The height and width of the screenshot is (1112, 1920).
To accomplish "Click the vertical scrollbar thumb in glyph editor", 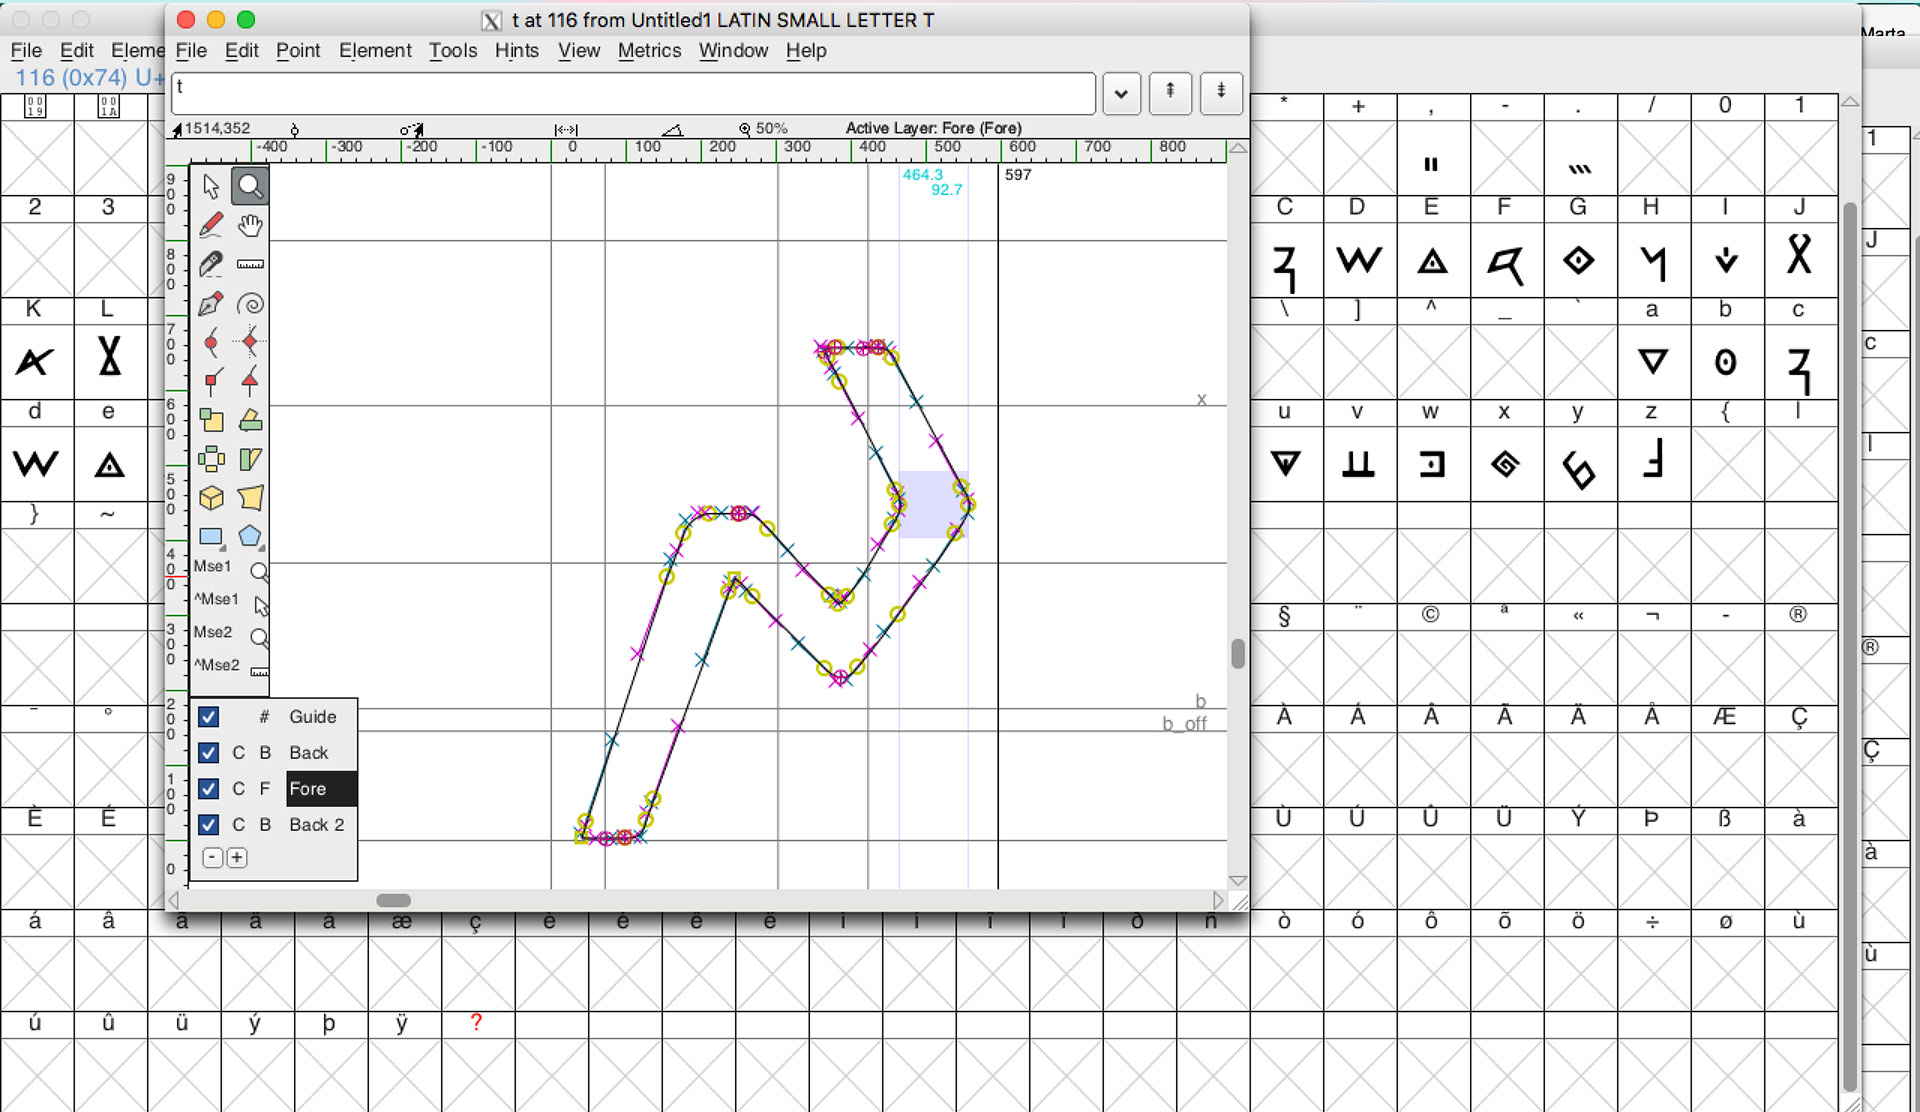I will point(1238,654).
